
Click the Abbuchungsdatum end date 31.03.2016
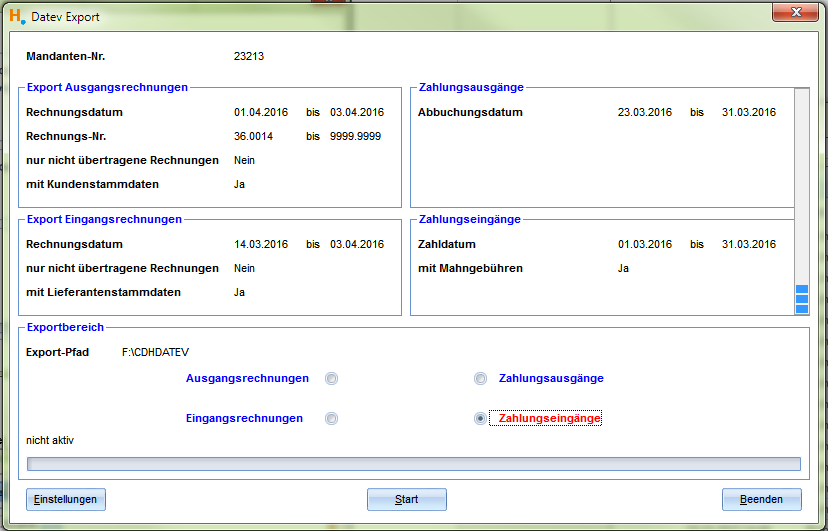(749, 112)
